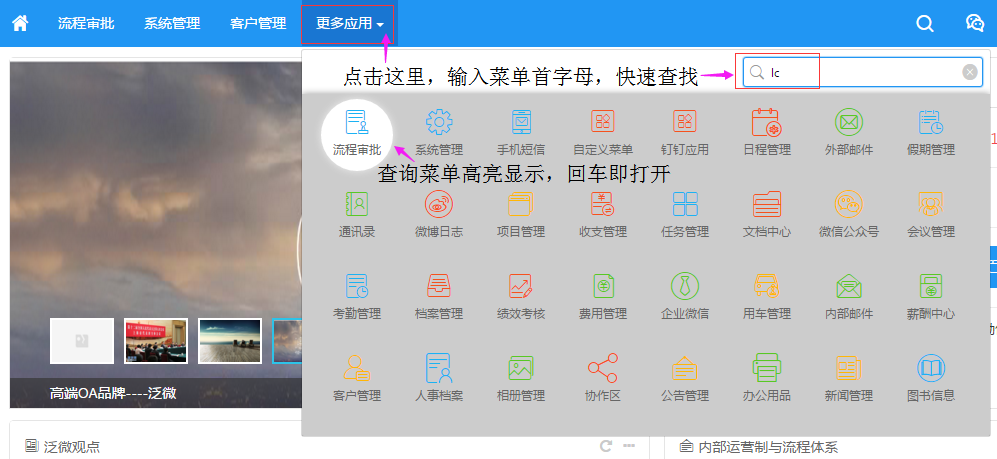The height and width of the screenshot is (459, 997).
Task: Open the 新闻管理 icon
Action: click(x=848, y=368)
